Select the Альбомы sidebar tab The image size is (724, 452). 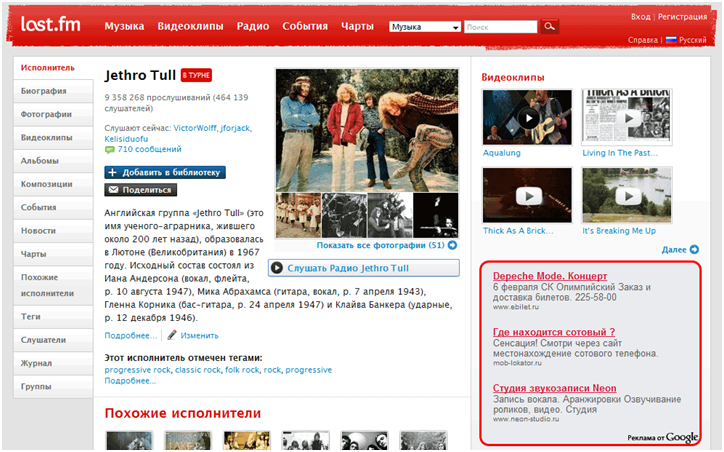point(54,161)
